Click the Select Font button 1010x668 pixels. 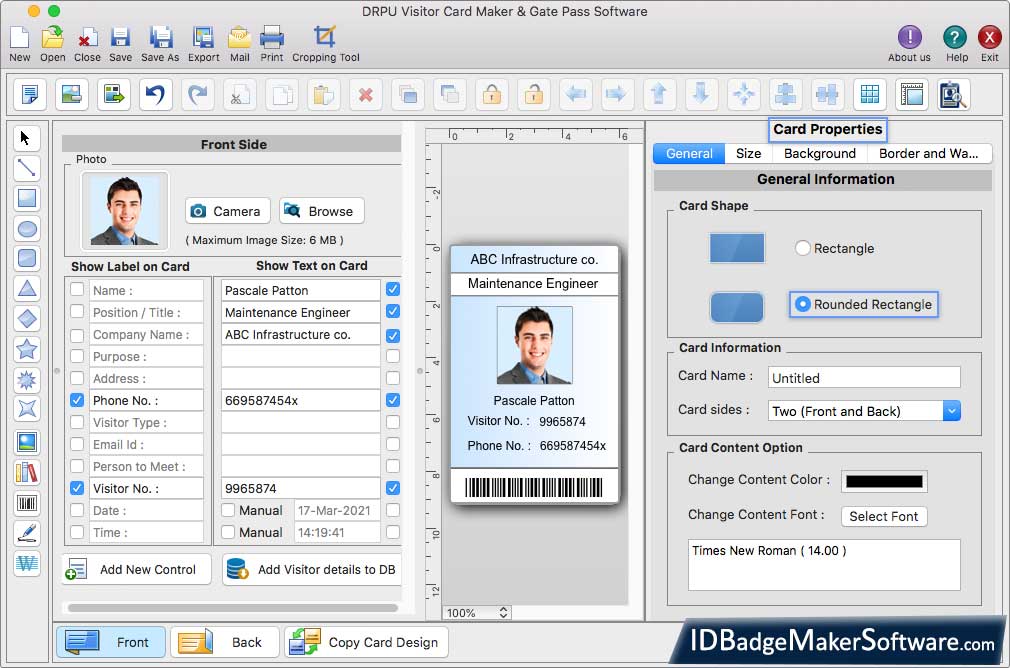click(884, 516)
